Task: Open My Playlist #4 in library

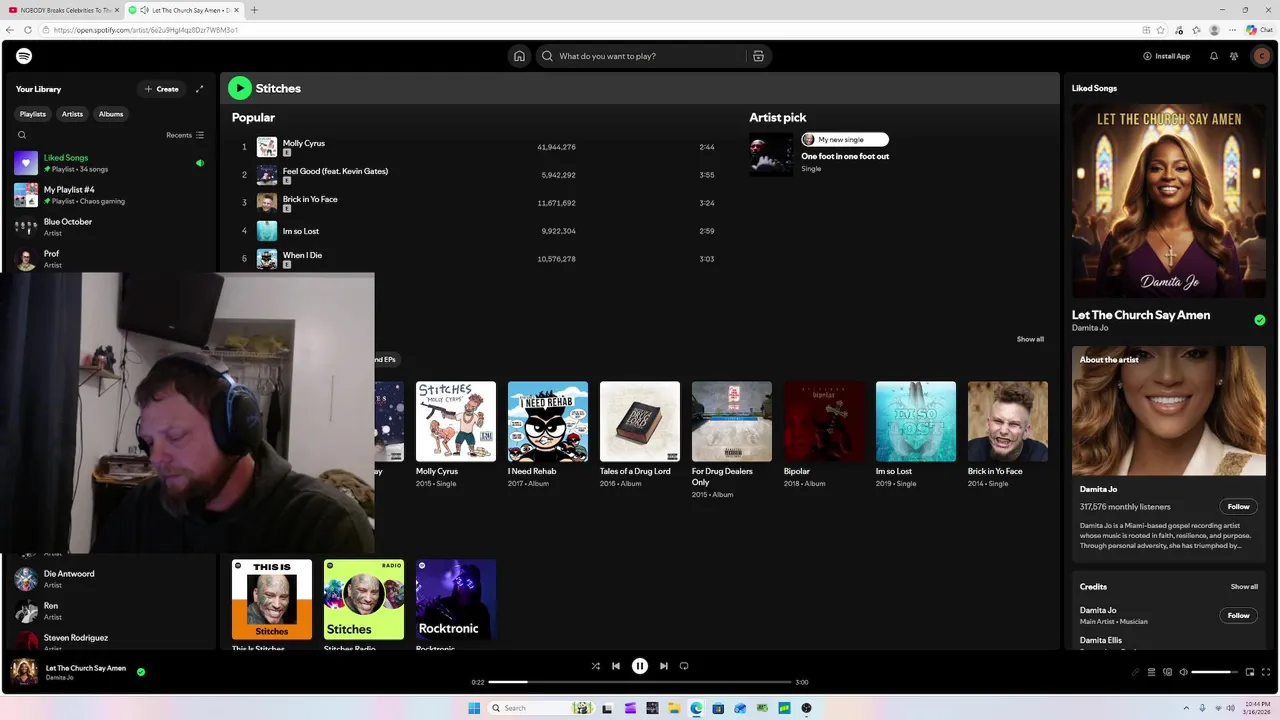Action: point(110,195)
